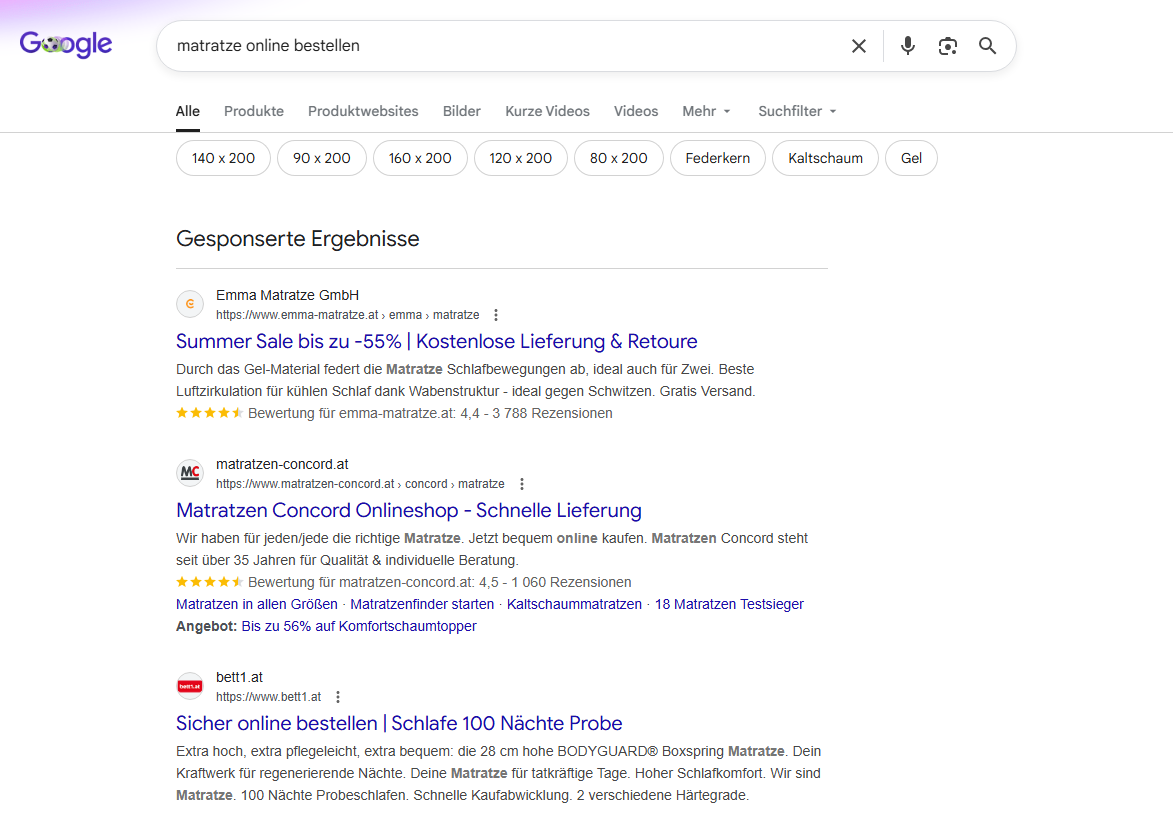Switch to the Produktwebsites tab
The height and width of the screenshot is (820, 1173).
click(363, 111)
